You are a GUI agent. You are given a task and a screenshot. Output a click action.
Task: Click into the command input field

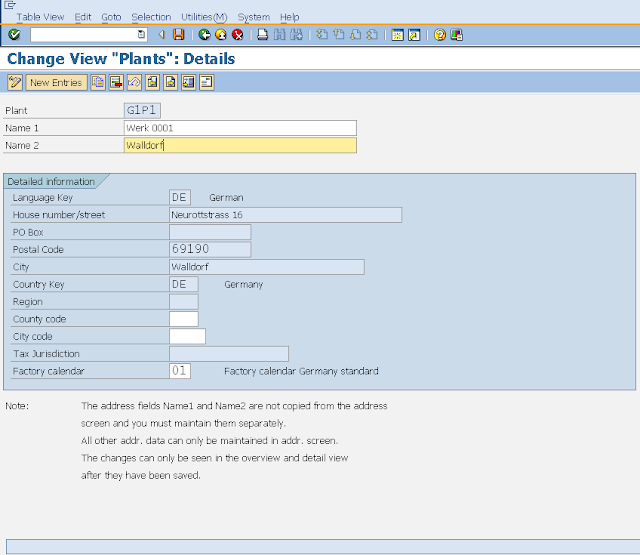point(84,35)
